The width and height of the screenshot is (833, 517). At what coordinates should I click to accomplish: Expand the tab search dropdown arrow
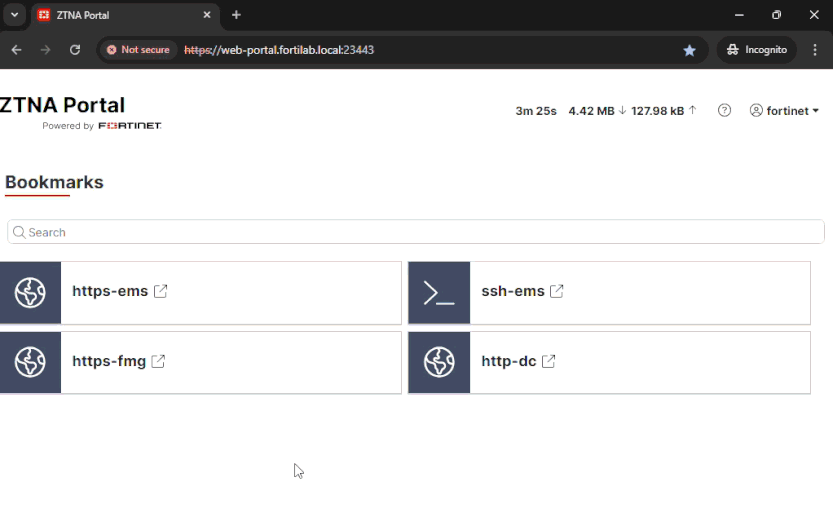pyautogui.click(x=15, y=15)
